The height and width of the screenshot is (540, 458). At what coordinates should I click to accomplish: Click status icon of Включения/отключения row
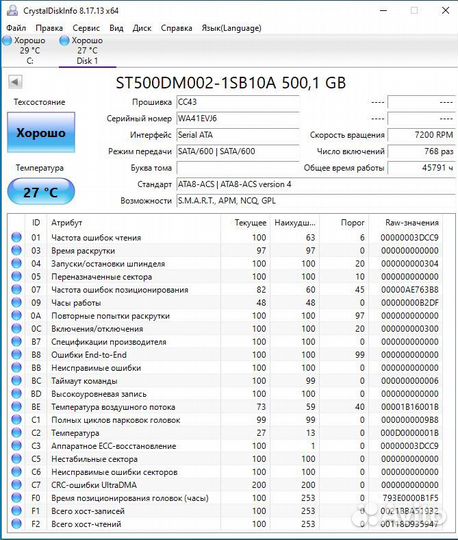pyautogui.click(x=16, y=329)
